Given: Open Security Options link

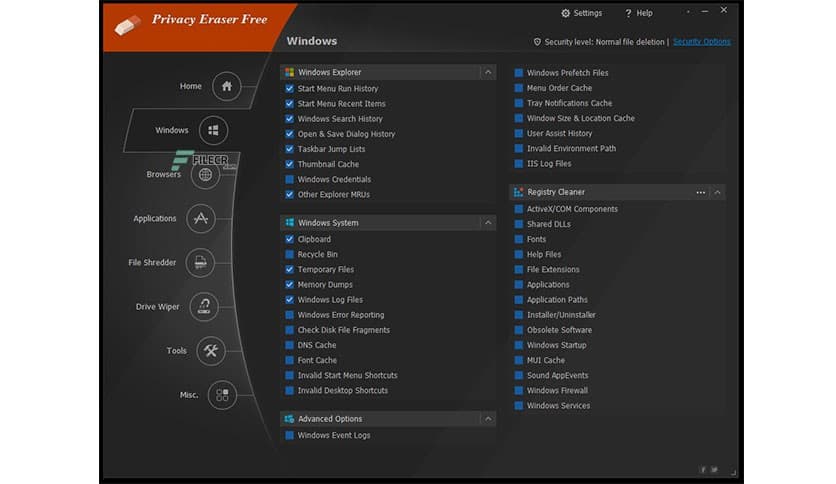Looking at the screenshot, I should tap(702, 42).
